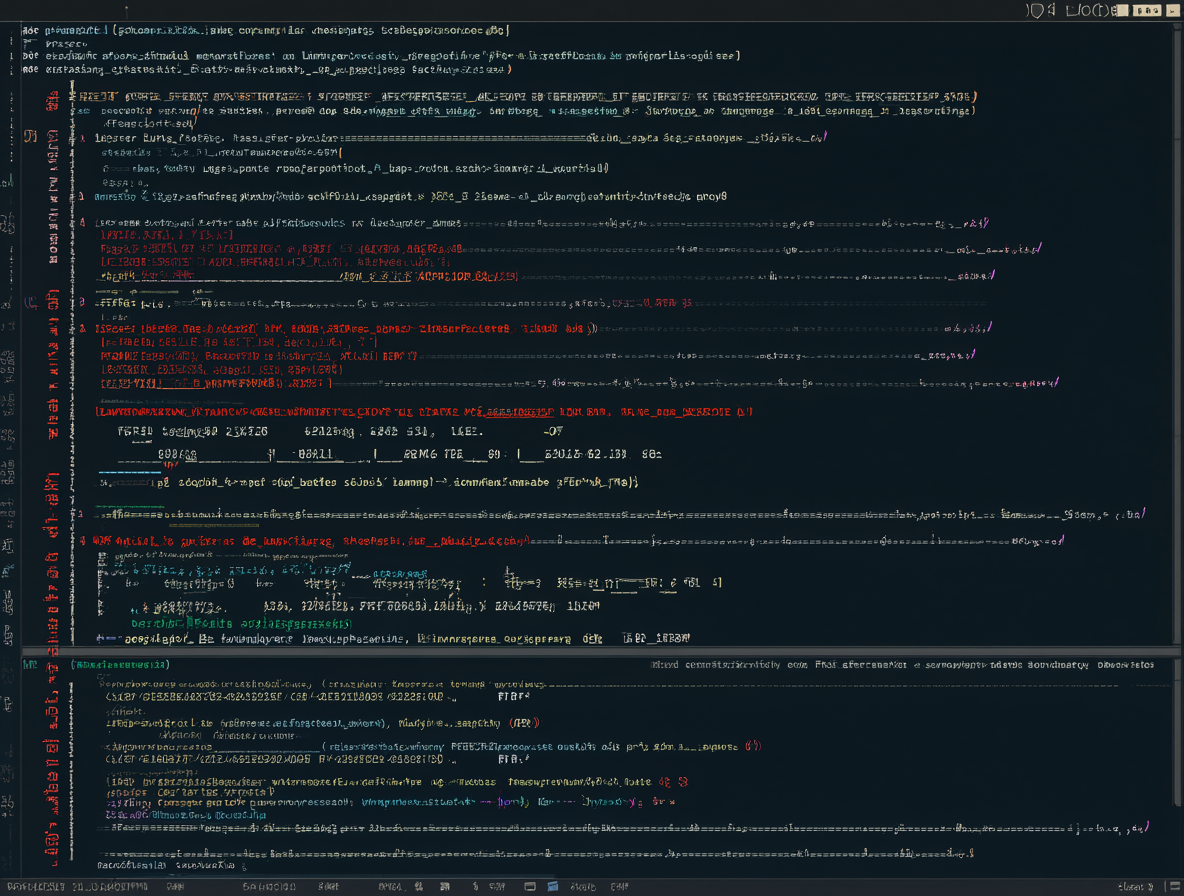Collapse the first red-numbered fold marker

tap(82, 138)
